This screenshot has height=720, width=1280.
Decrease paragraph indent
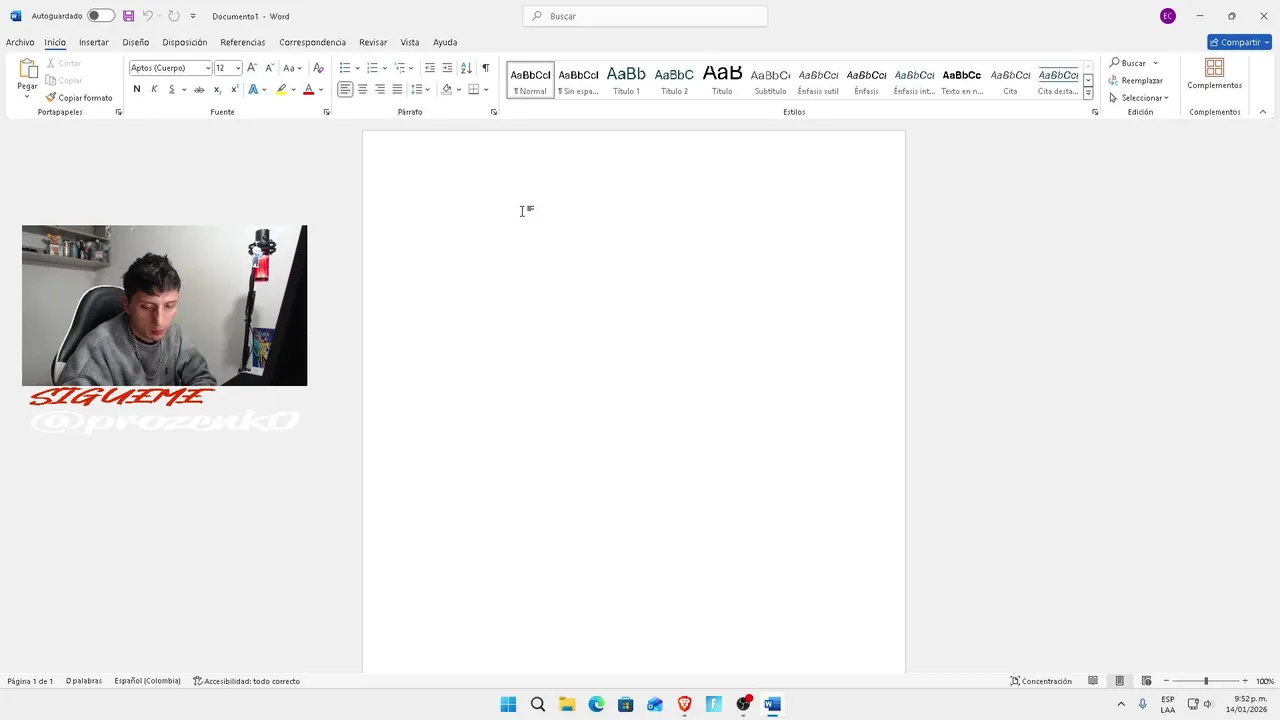click(430, 68)
